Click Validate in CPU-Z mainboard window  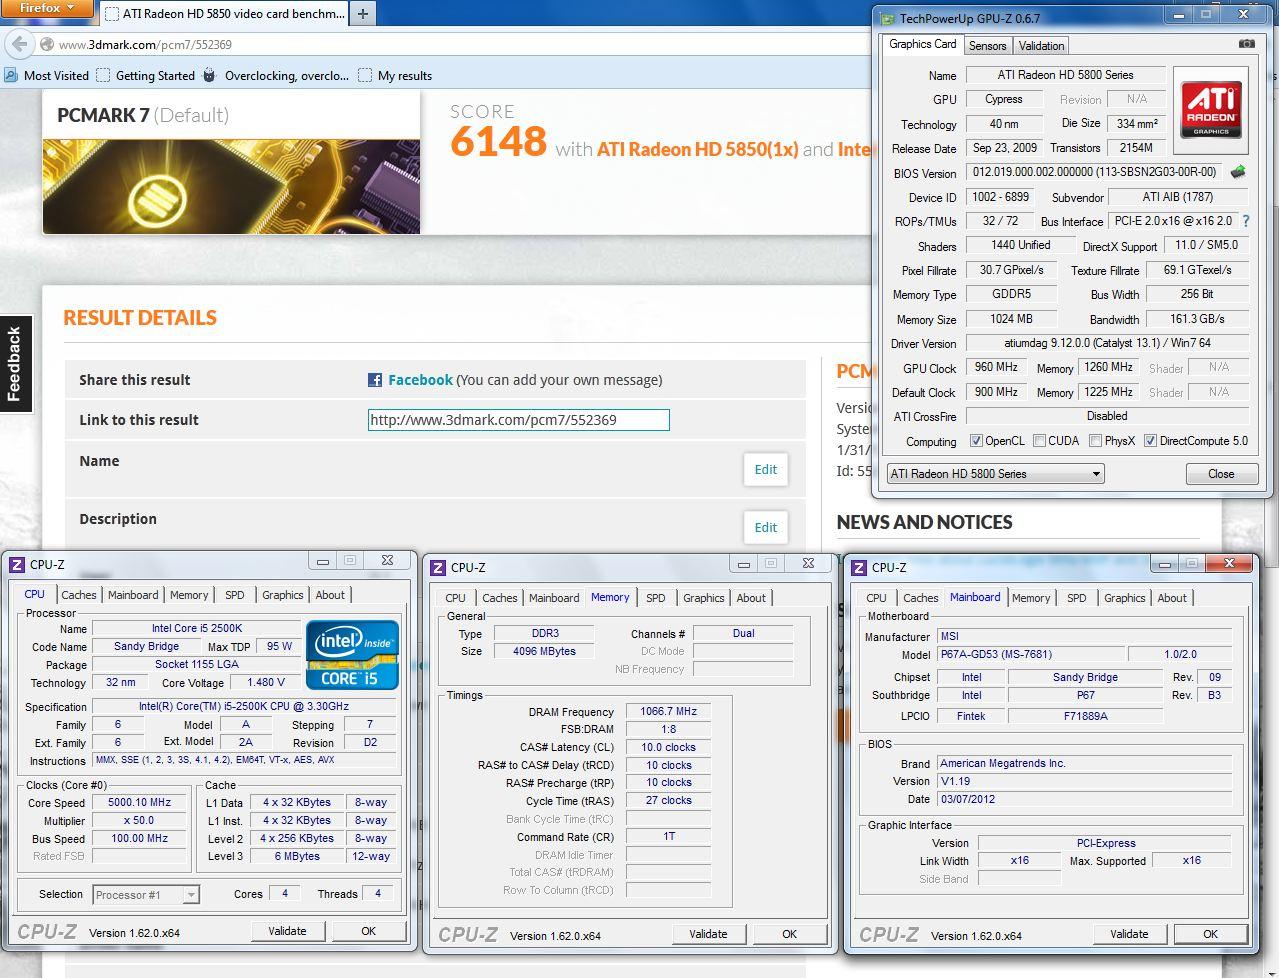pyautogui.click(x=1129, y=934)
